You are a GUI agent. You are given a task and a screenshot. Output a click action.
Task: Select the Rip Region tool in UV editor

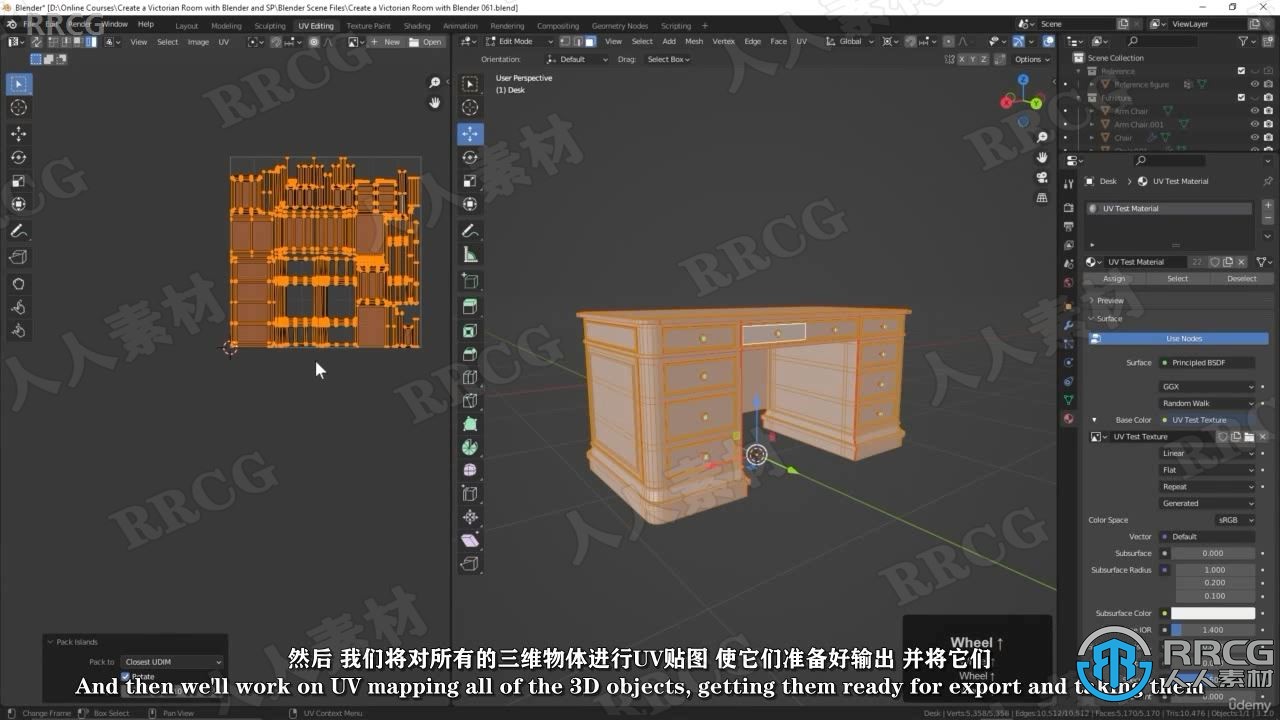click(x=19, y=258)
